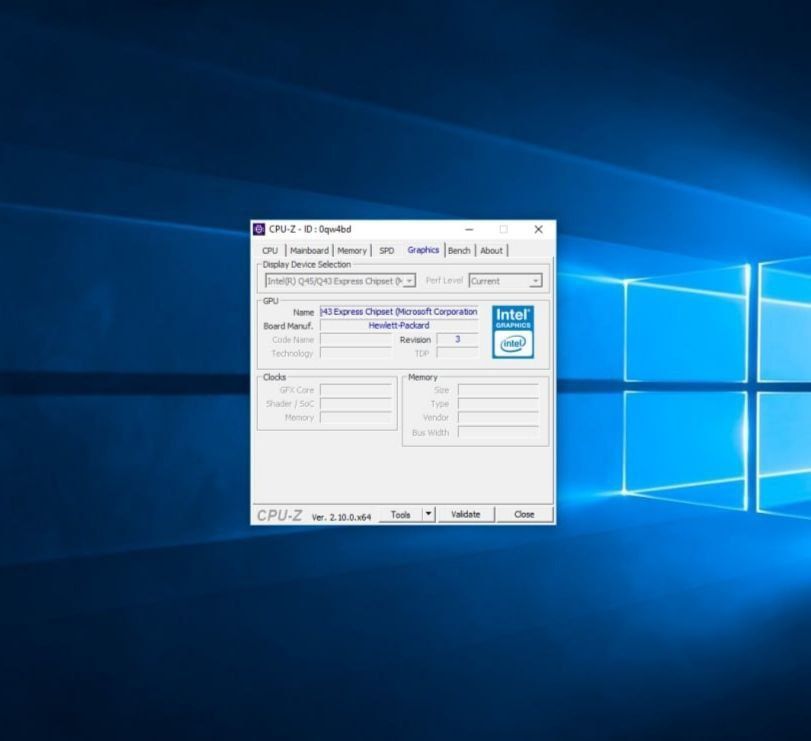Viewport: 811px width, 741px height.
Task: Click the Technology field
Action: click(356, 353)
